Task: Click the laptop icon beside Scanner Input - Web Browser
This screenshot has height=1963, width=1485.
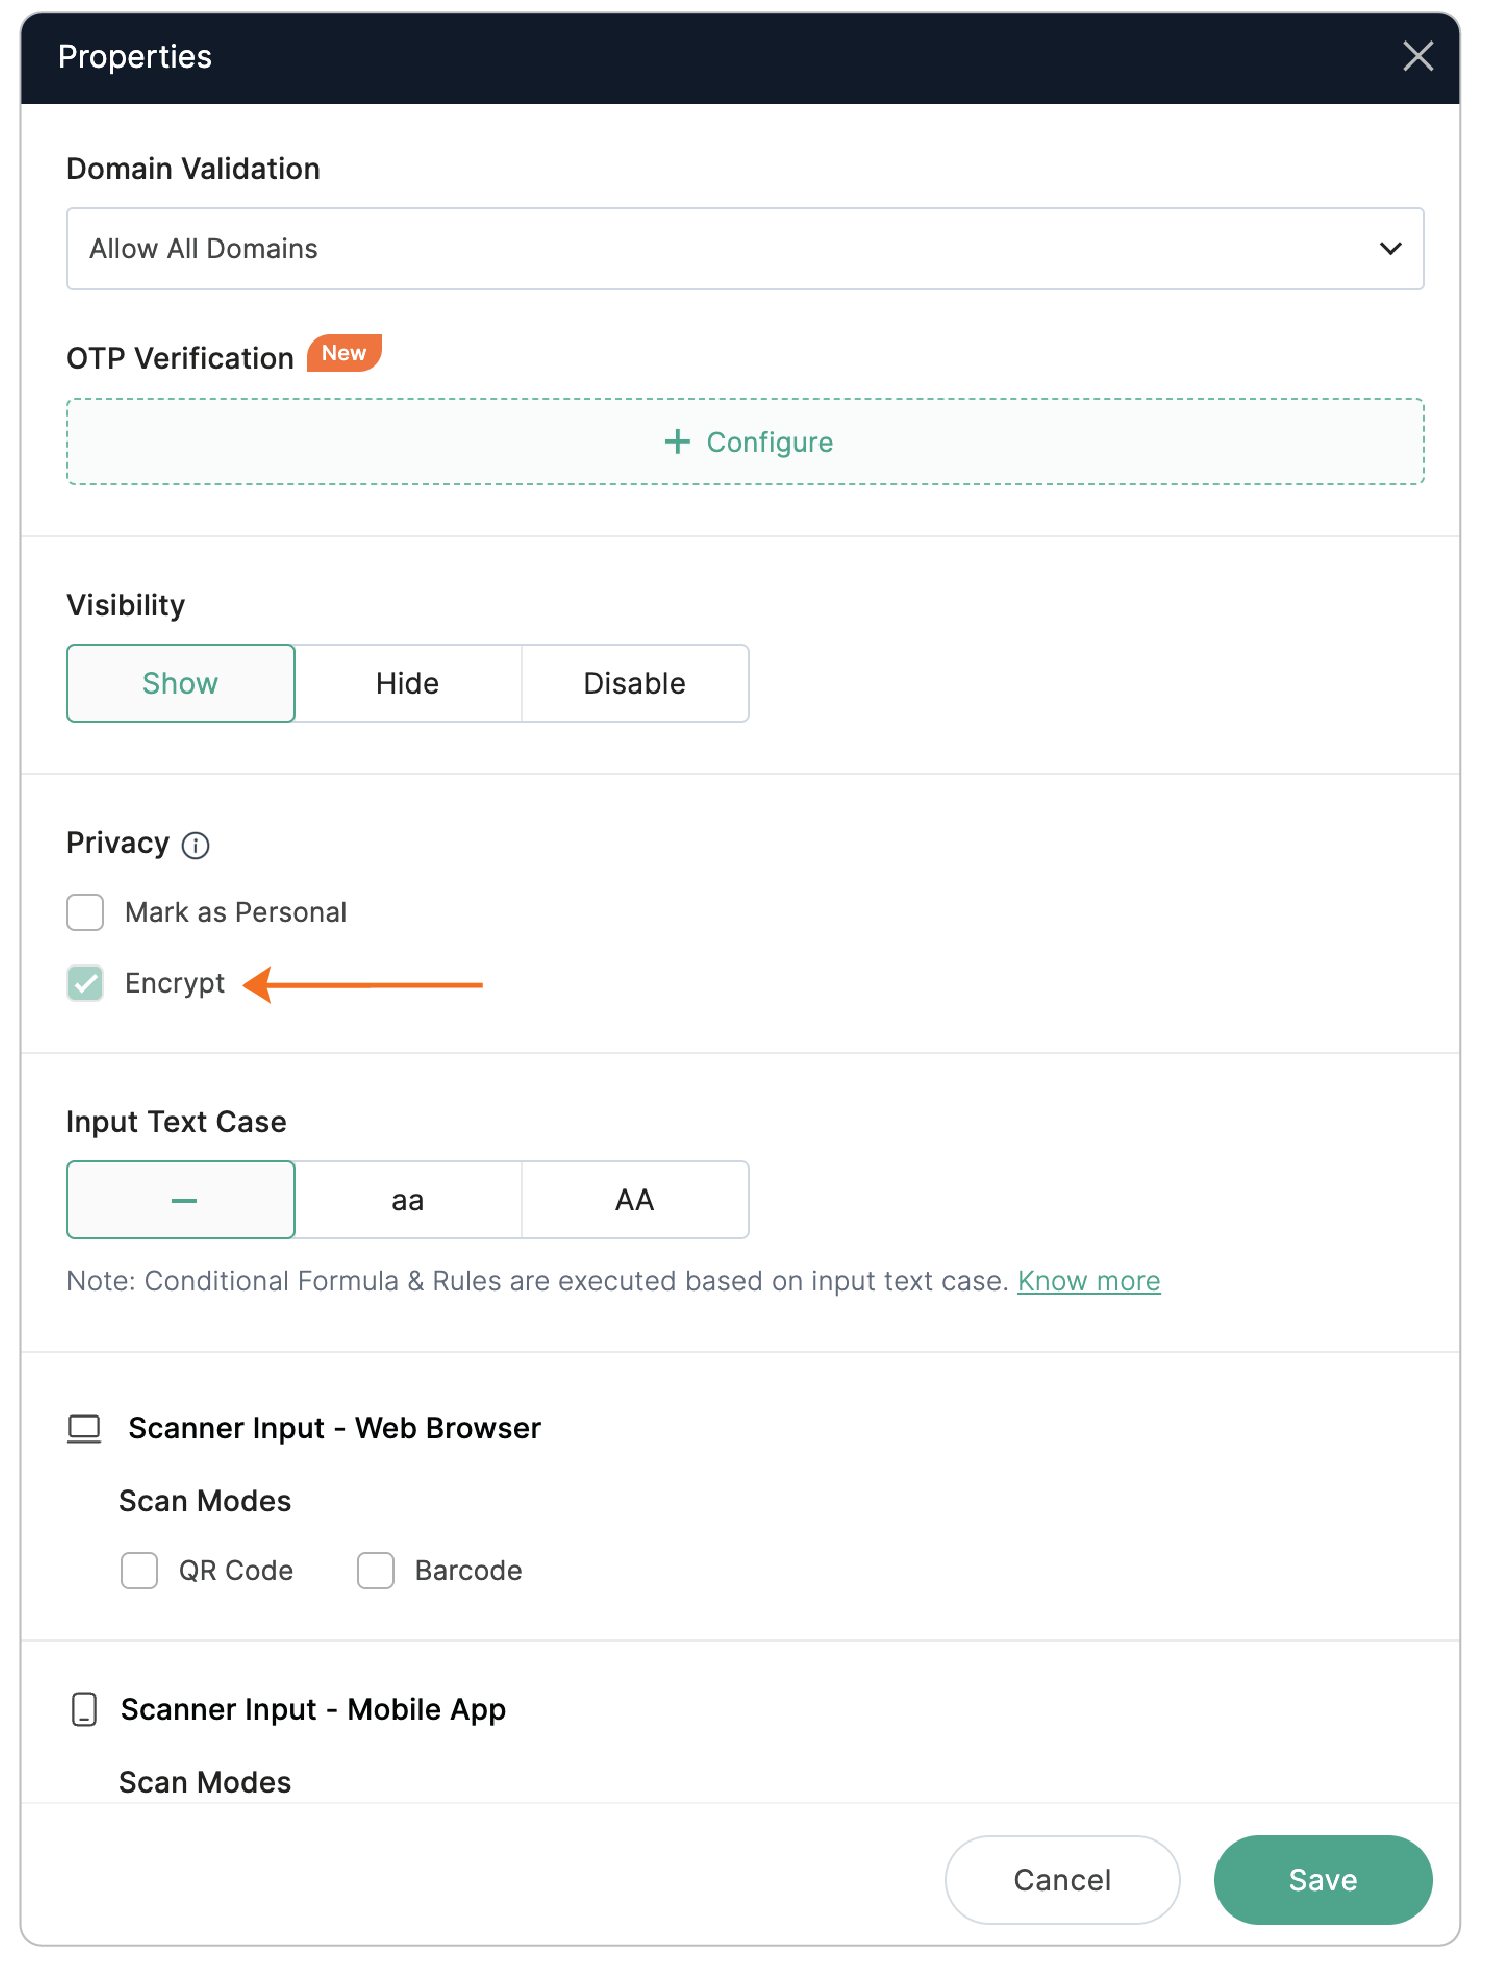Action: (84, 1429)
